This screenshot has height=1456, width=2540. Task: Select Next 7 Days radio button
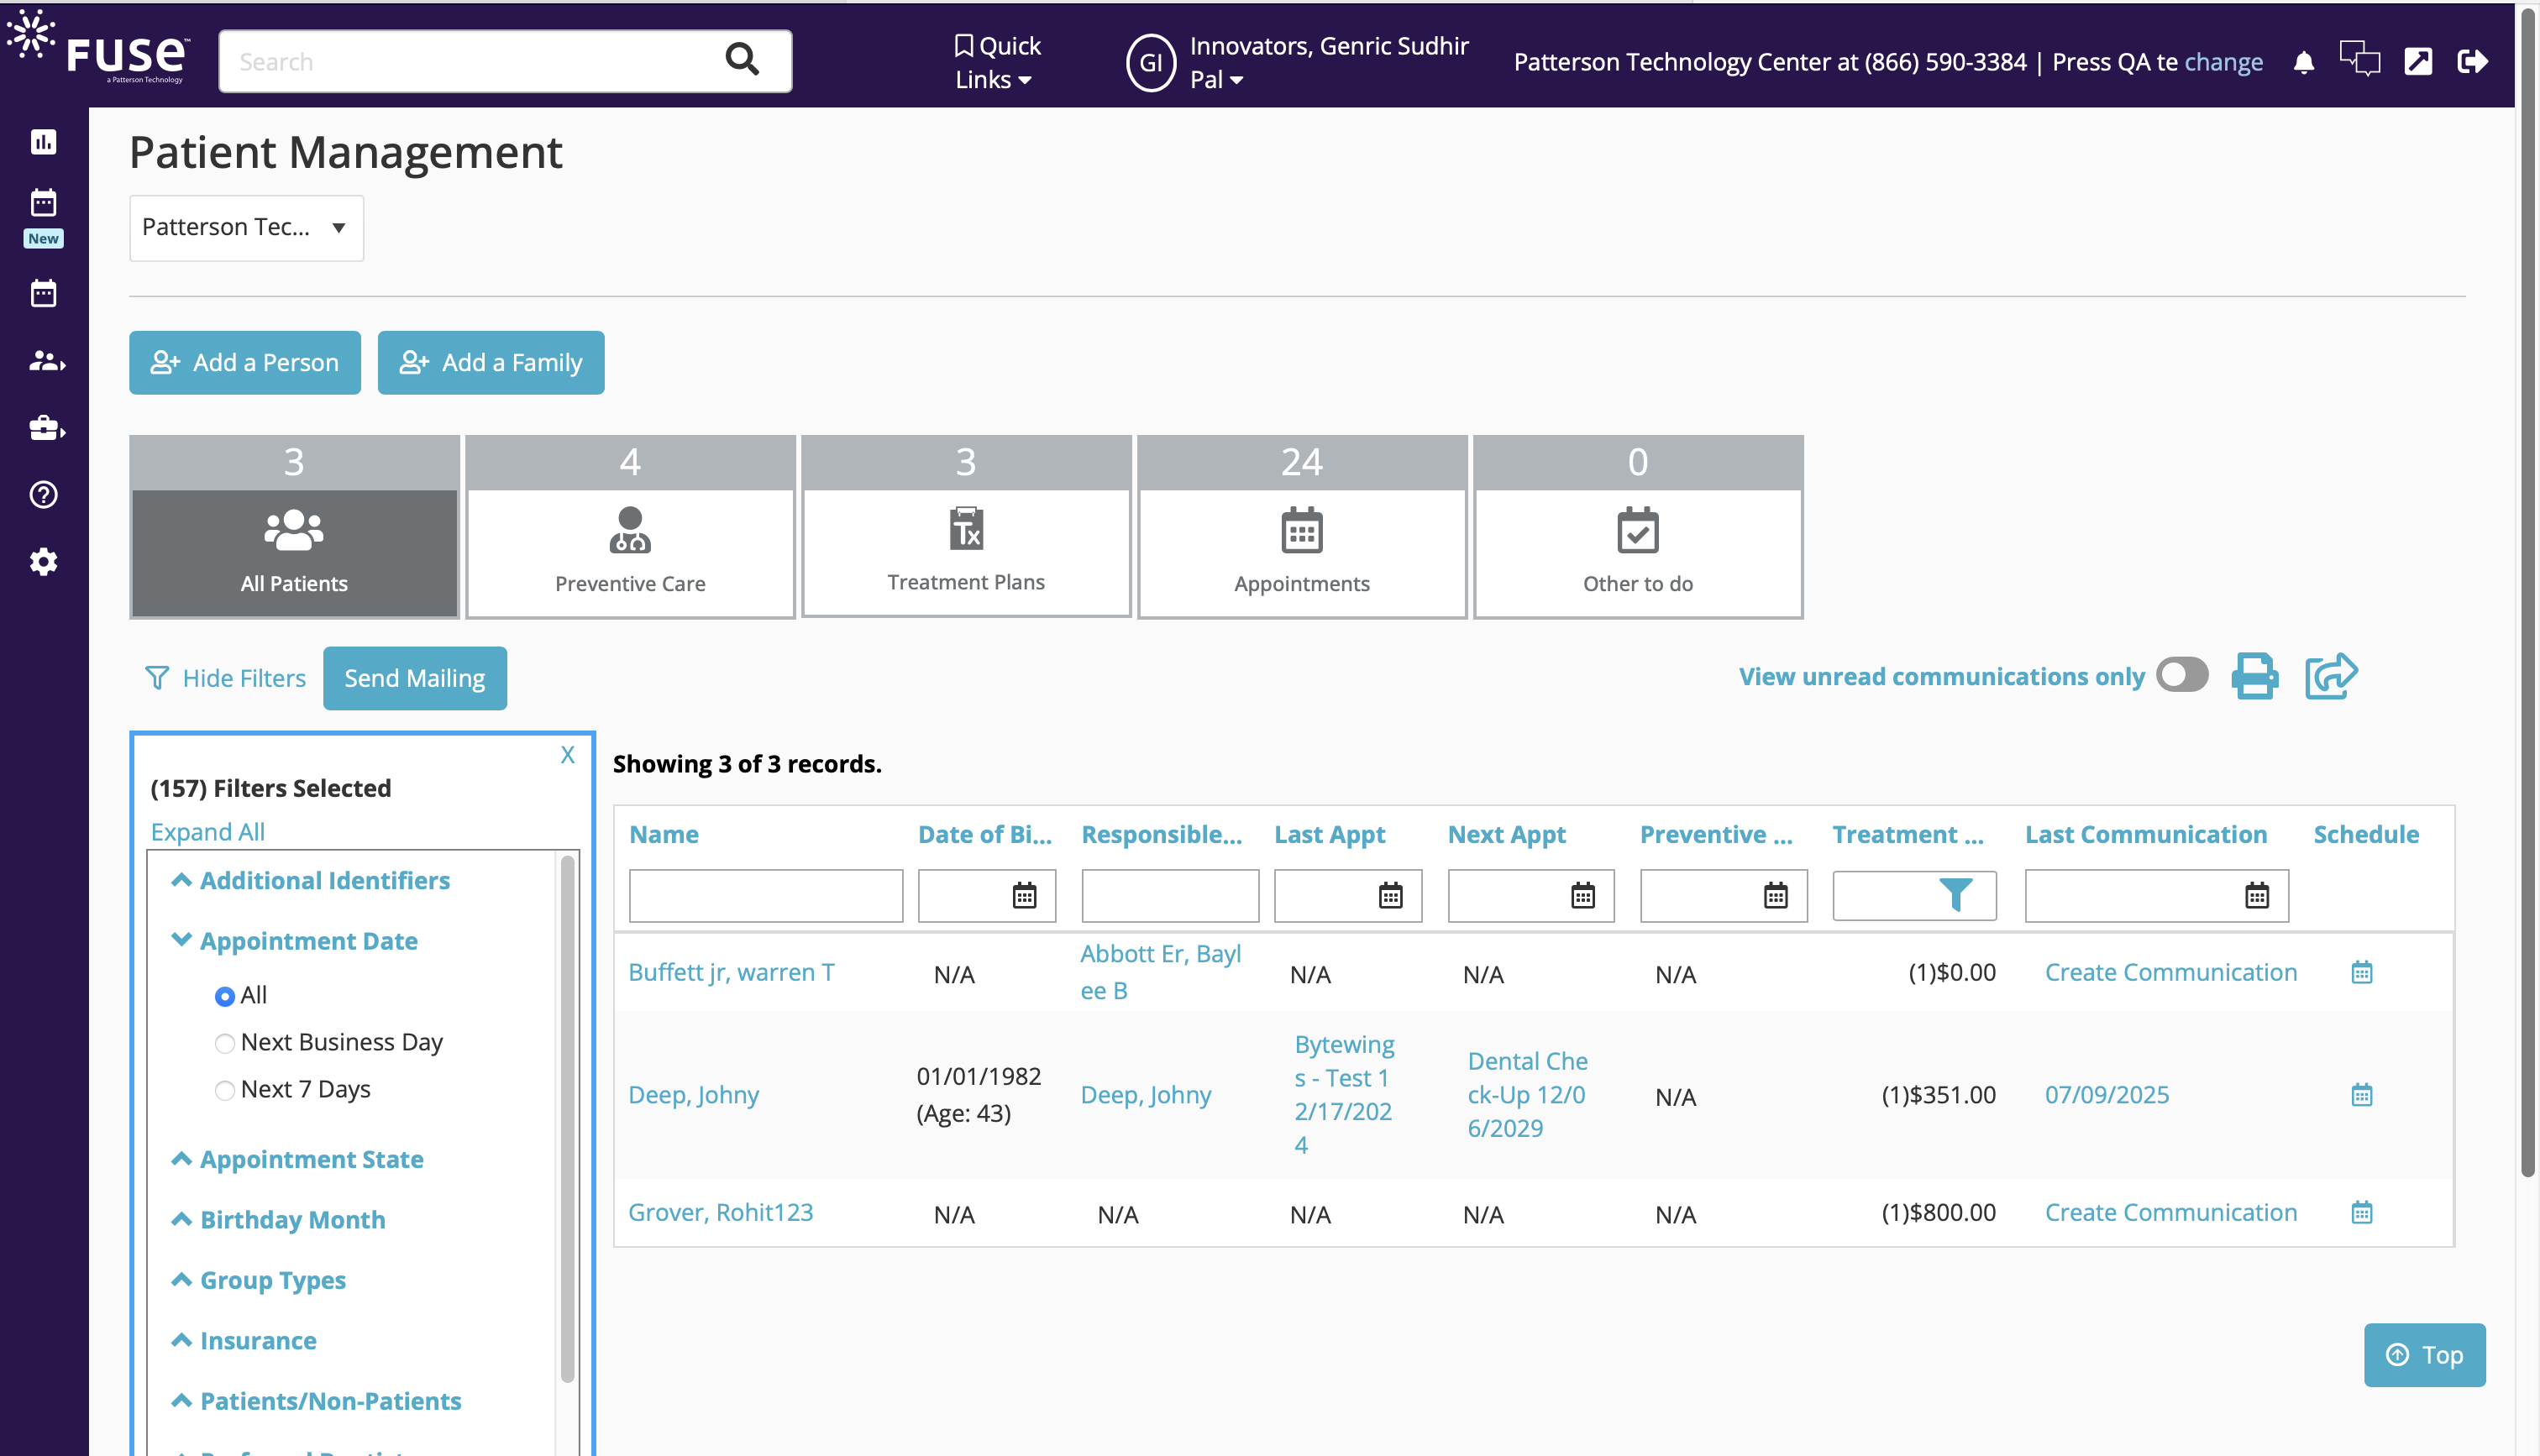click(x=225, y=1090)
